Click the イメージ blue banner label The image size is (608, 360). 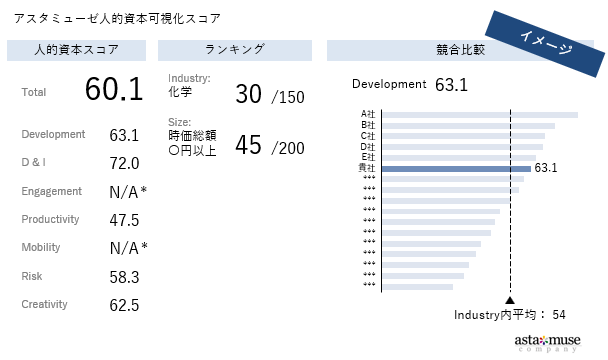(545, 44)
